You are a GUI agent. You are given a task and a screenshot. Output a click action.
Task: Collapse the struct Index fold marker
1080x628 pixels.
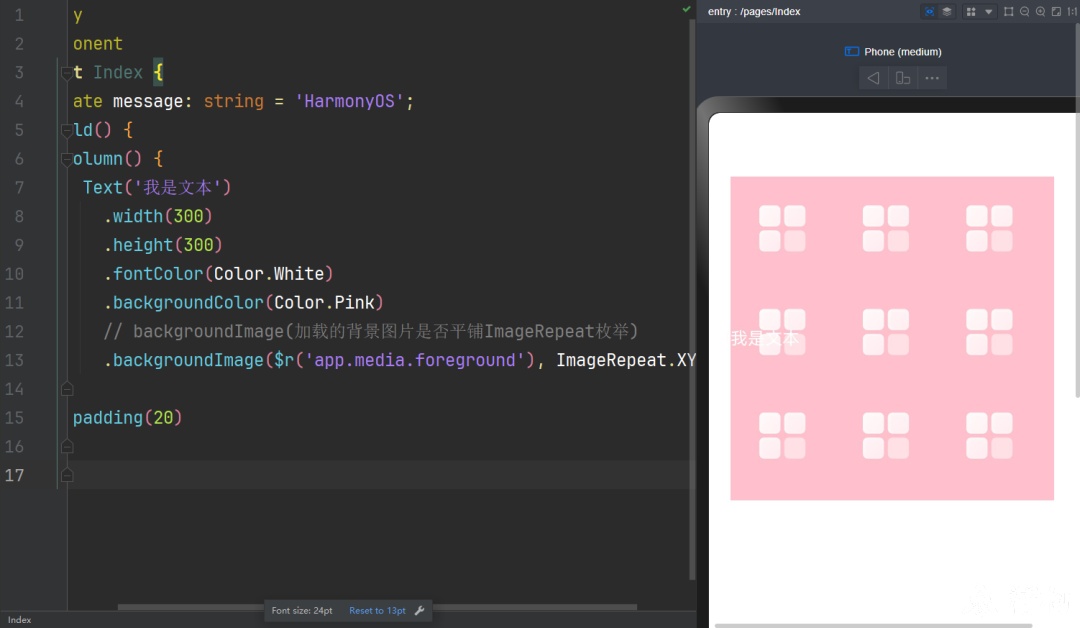click(67, 72)
